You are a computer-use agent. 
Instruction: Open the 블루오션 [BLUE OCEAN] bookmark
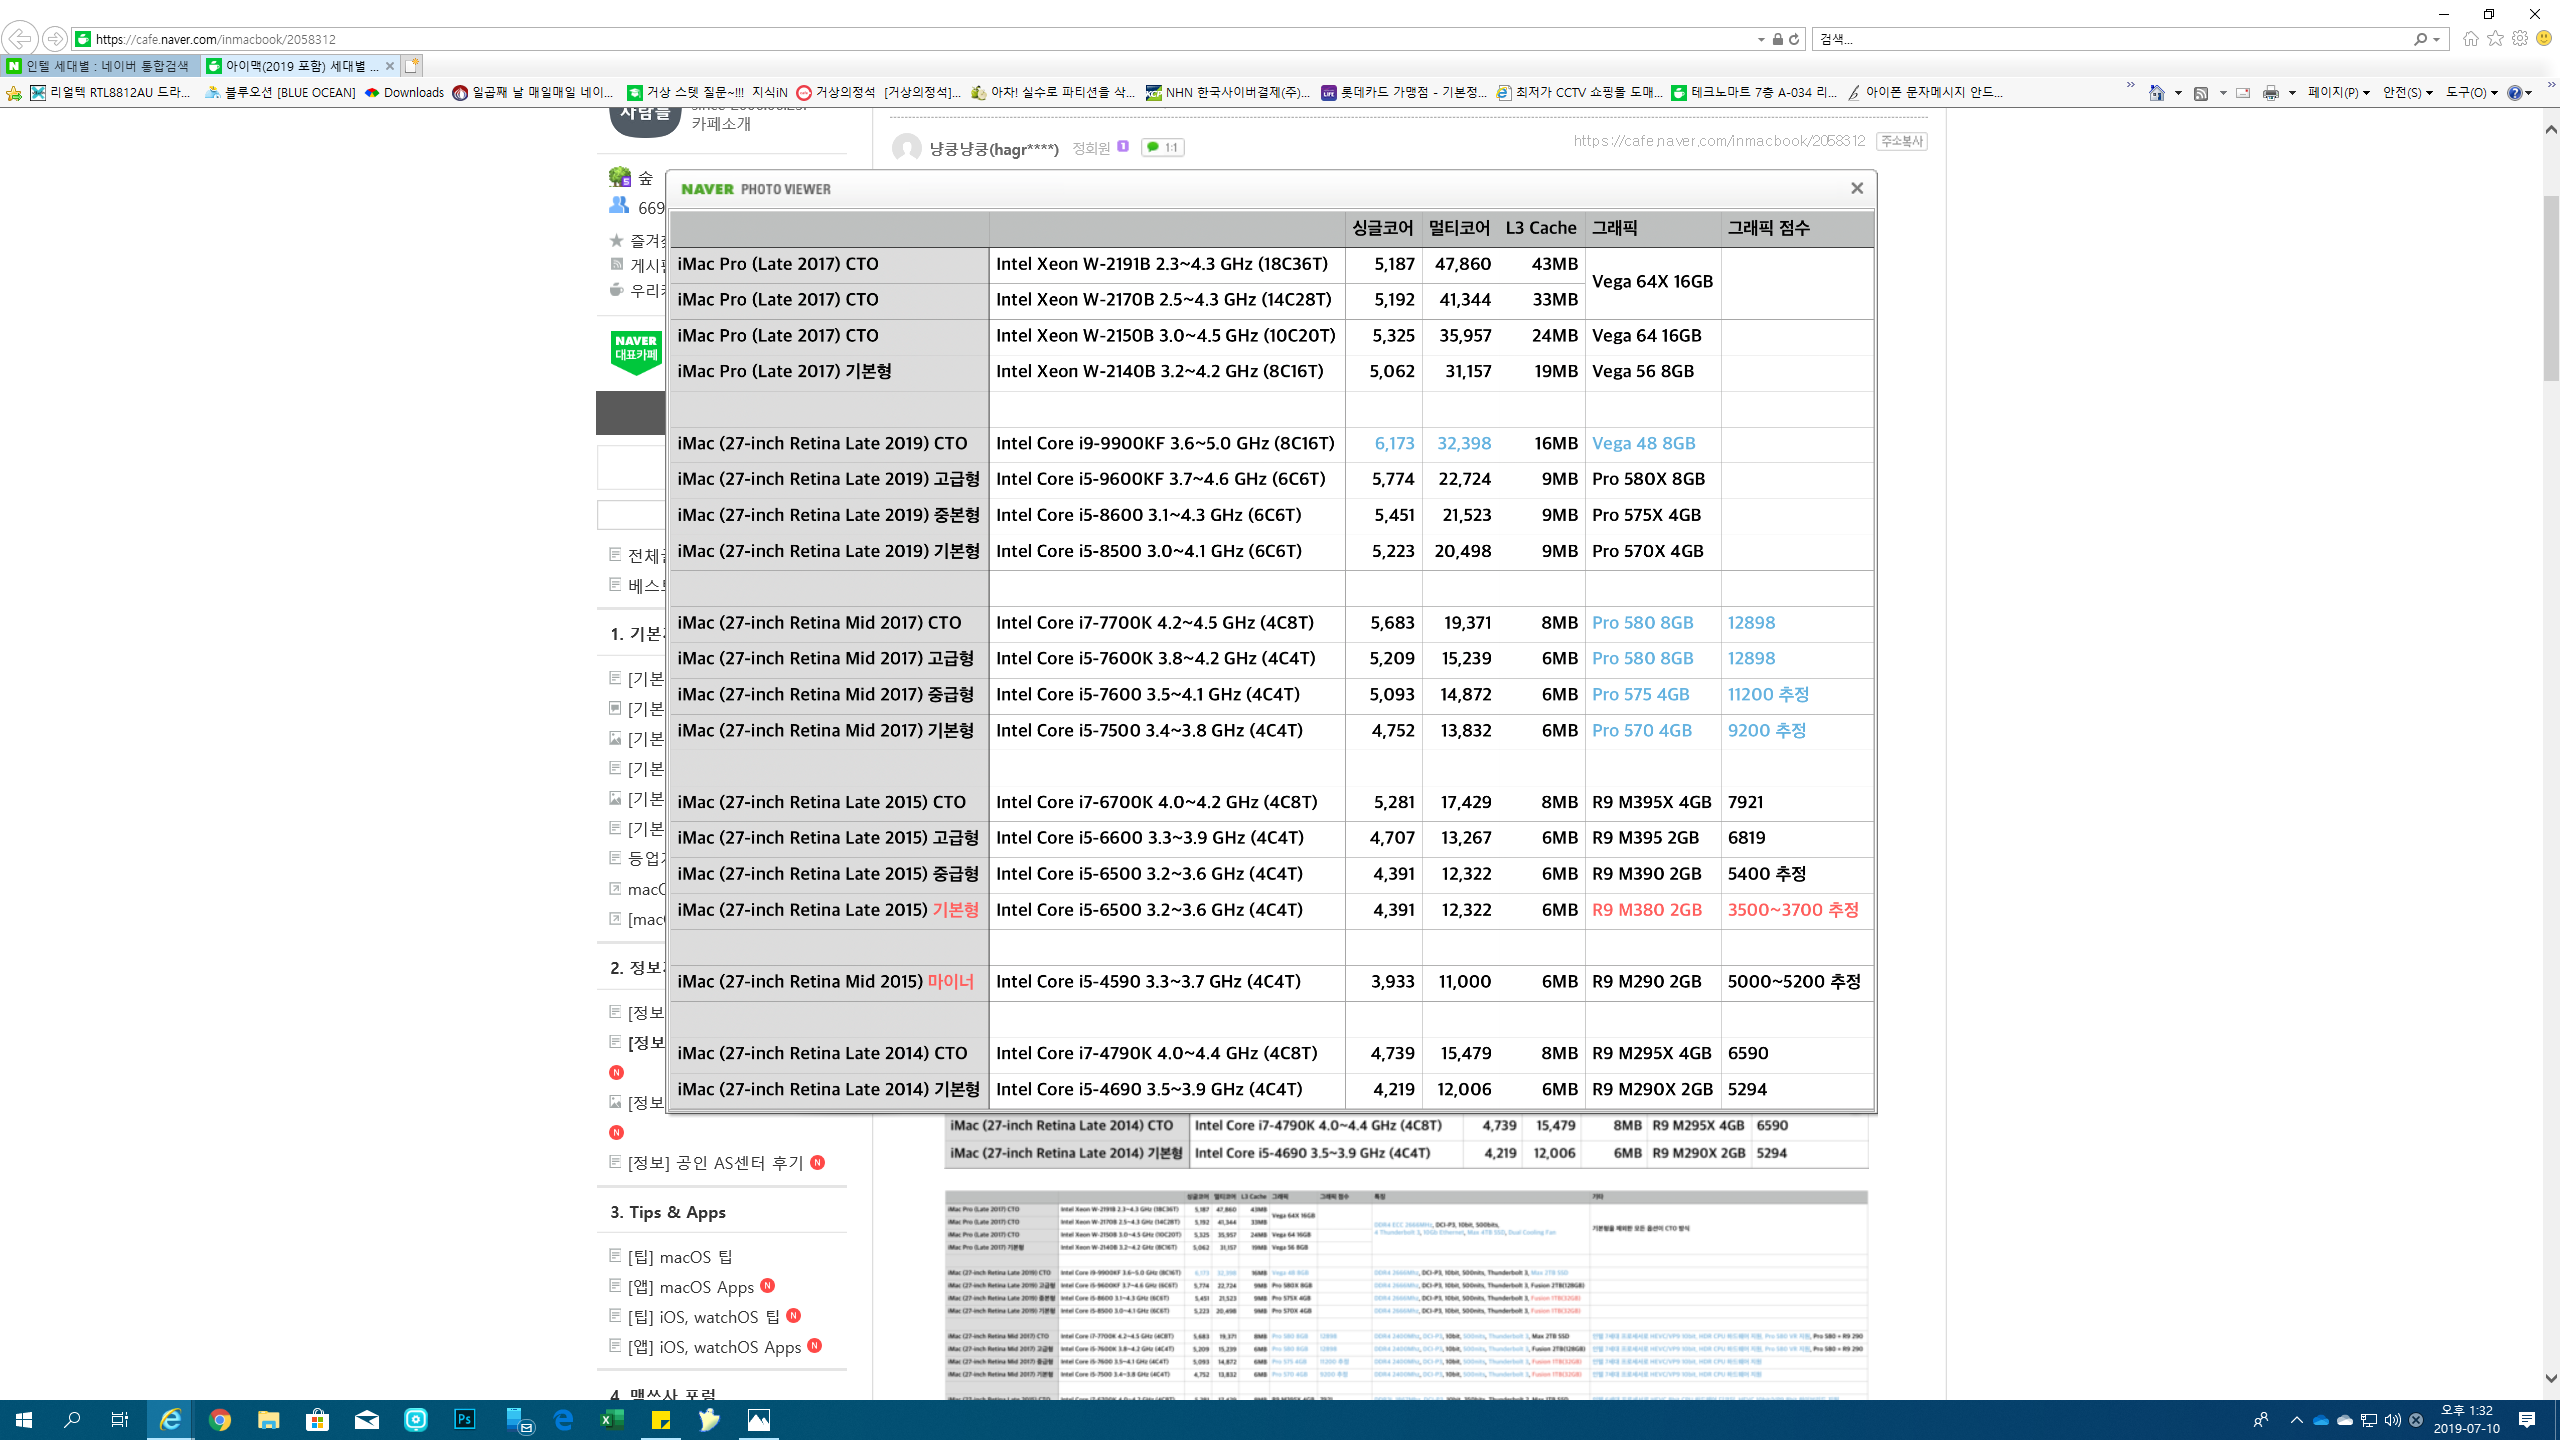[280, 92]
